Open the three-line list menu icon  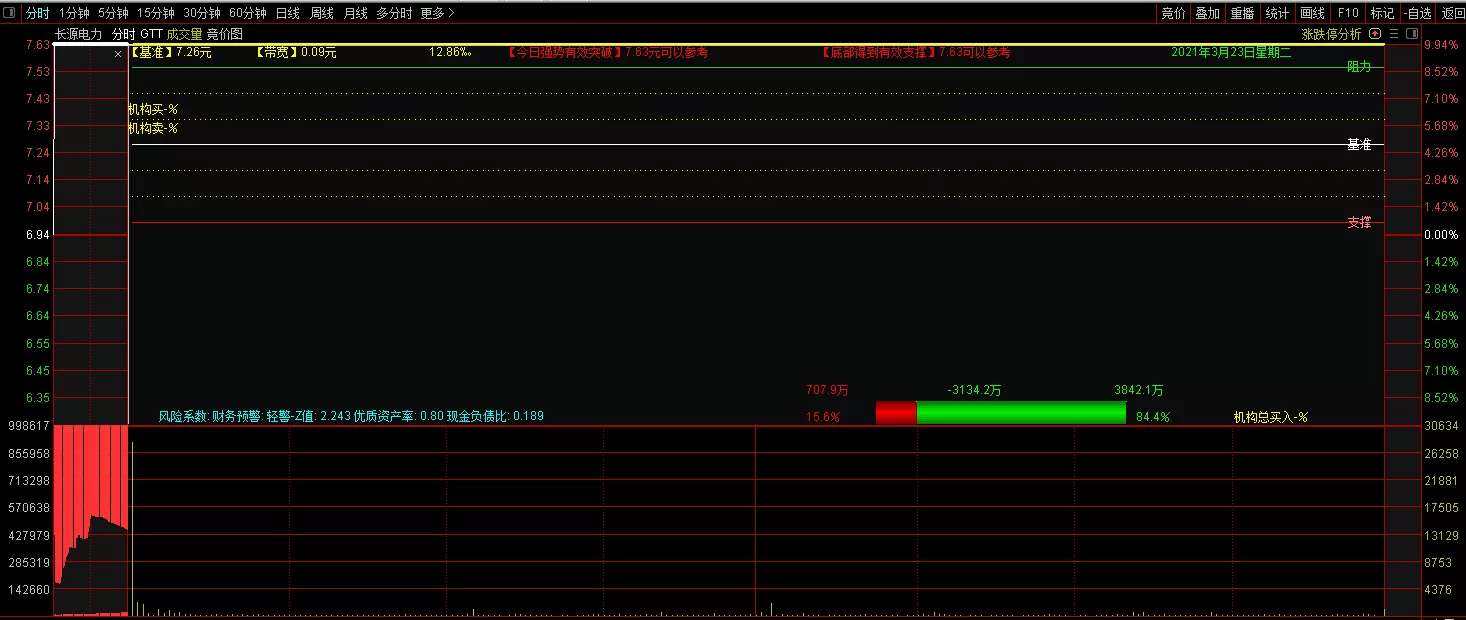pos(1394,33)
